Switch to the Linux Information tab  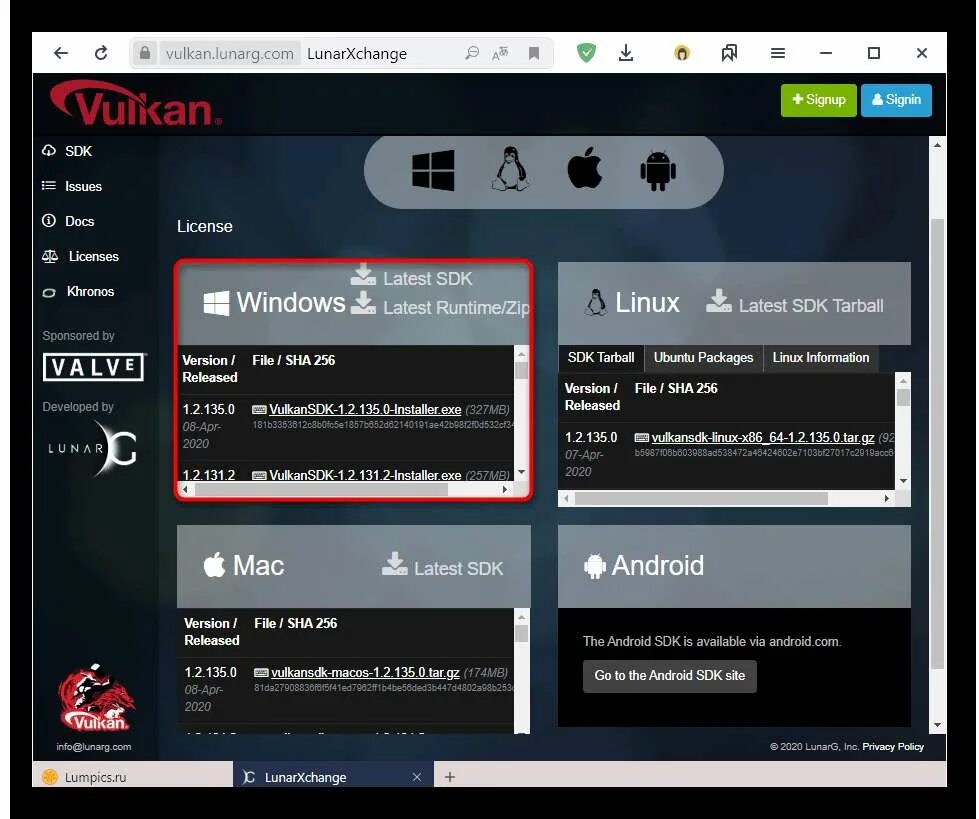point(820,358)
